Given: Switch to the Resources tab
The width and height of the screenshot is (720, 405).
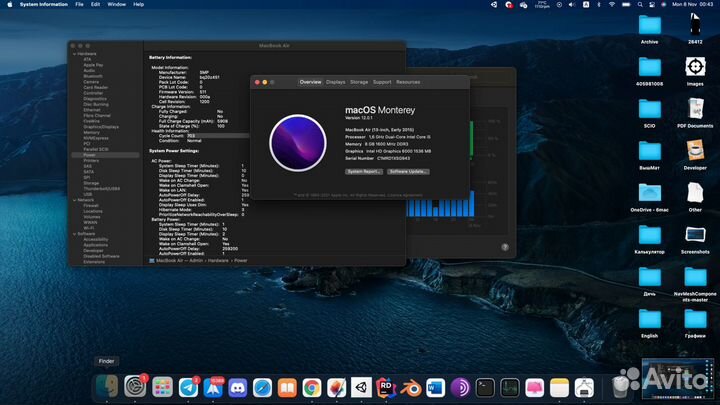Looking at the screenshot, I should pyautogui.click(x=408, y=82).
